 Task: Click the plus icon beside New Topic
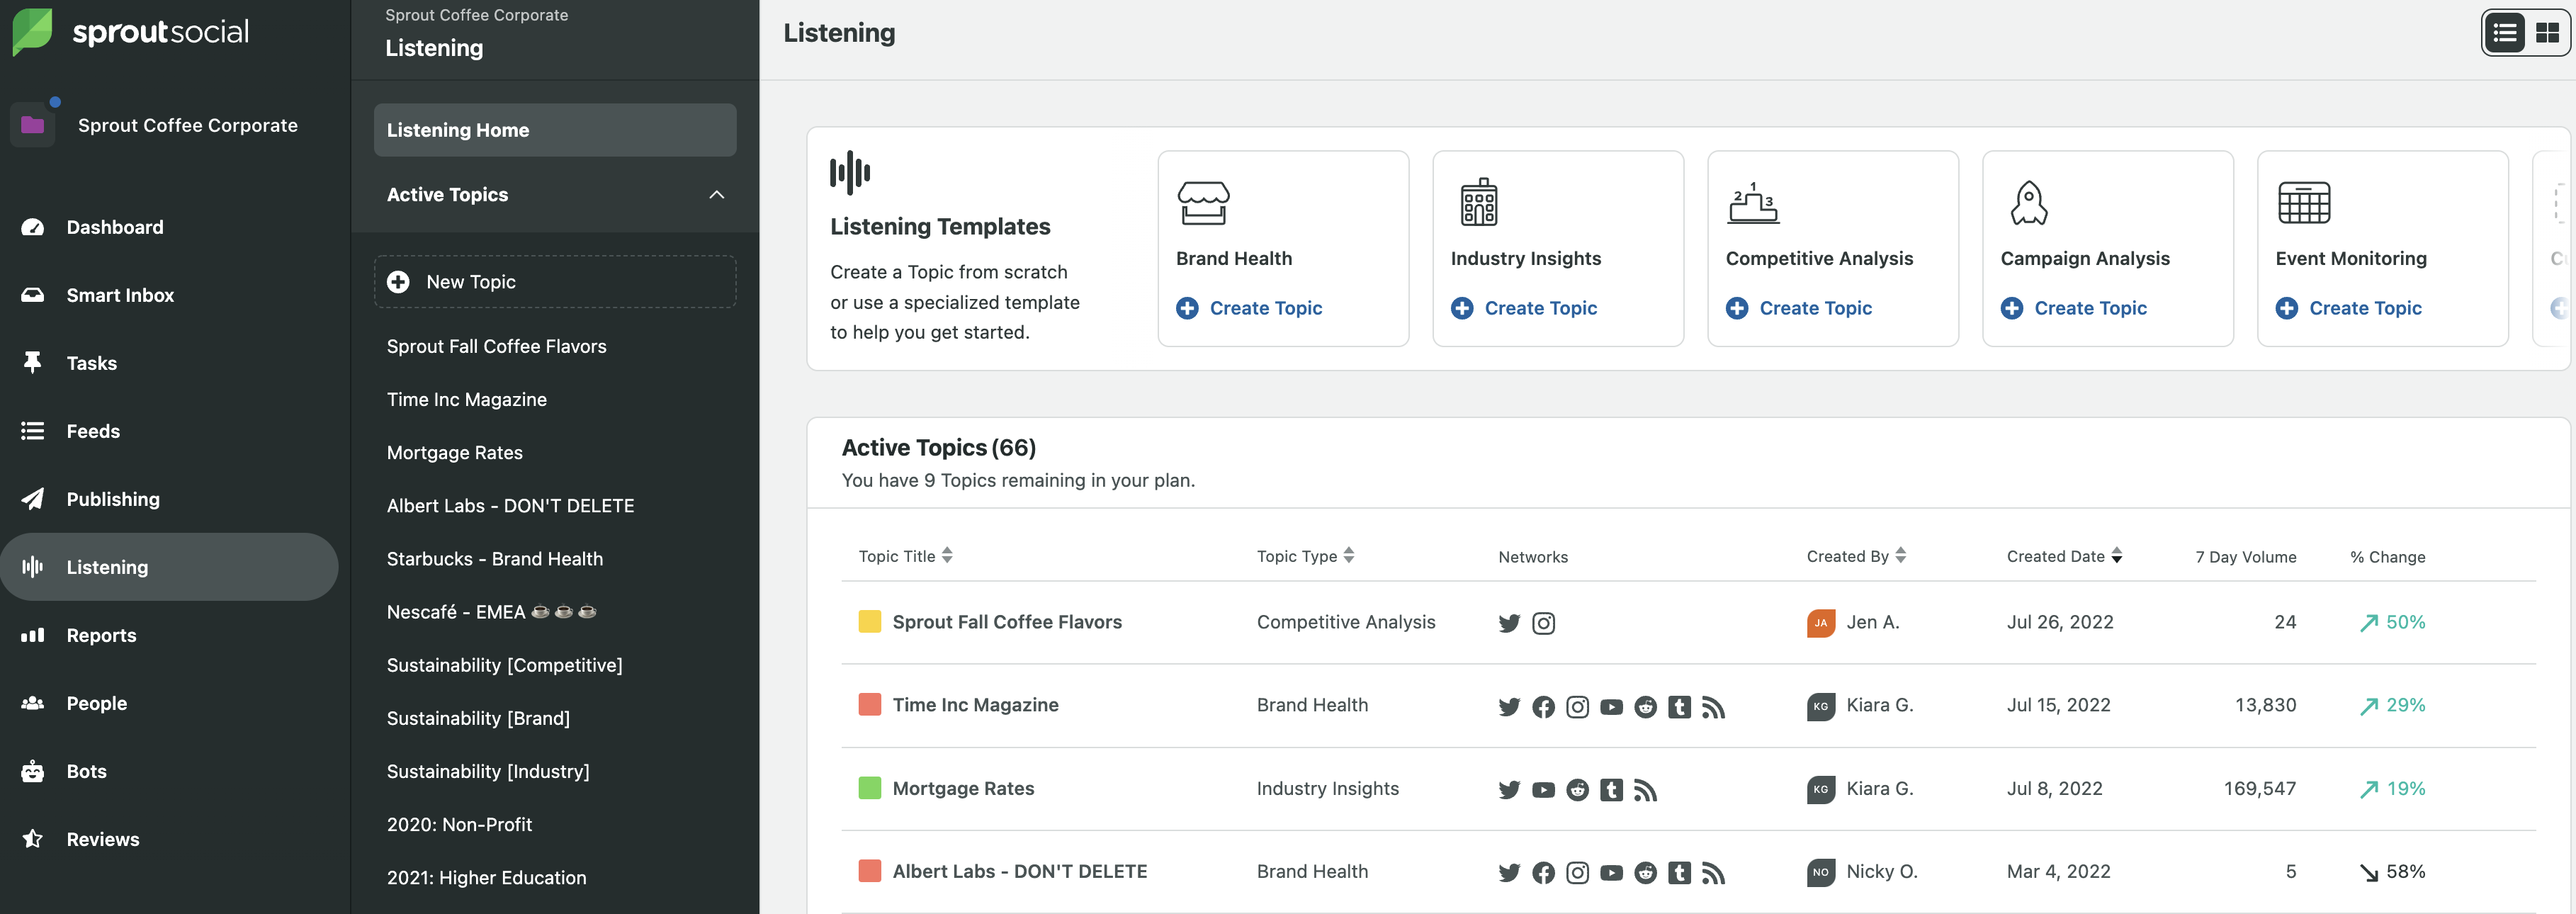tap(398, 282)
